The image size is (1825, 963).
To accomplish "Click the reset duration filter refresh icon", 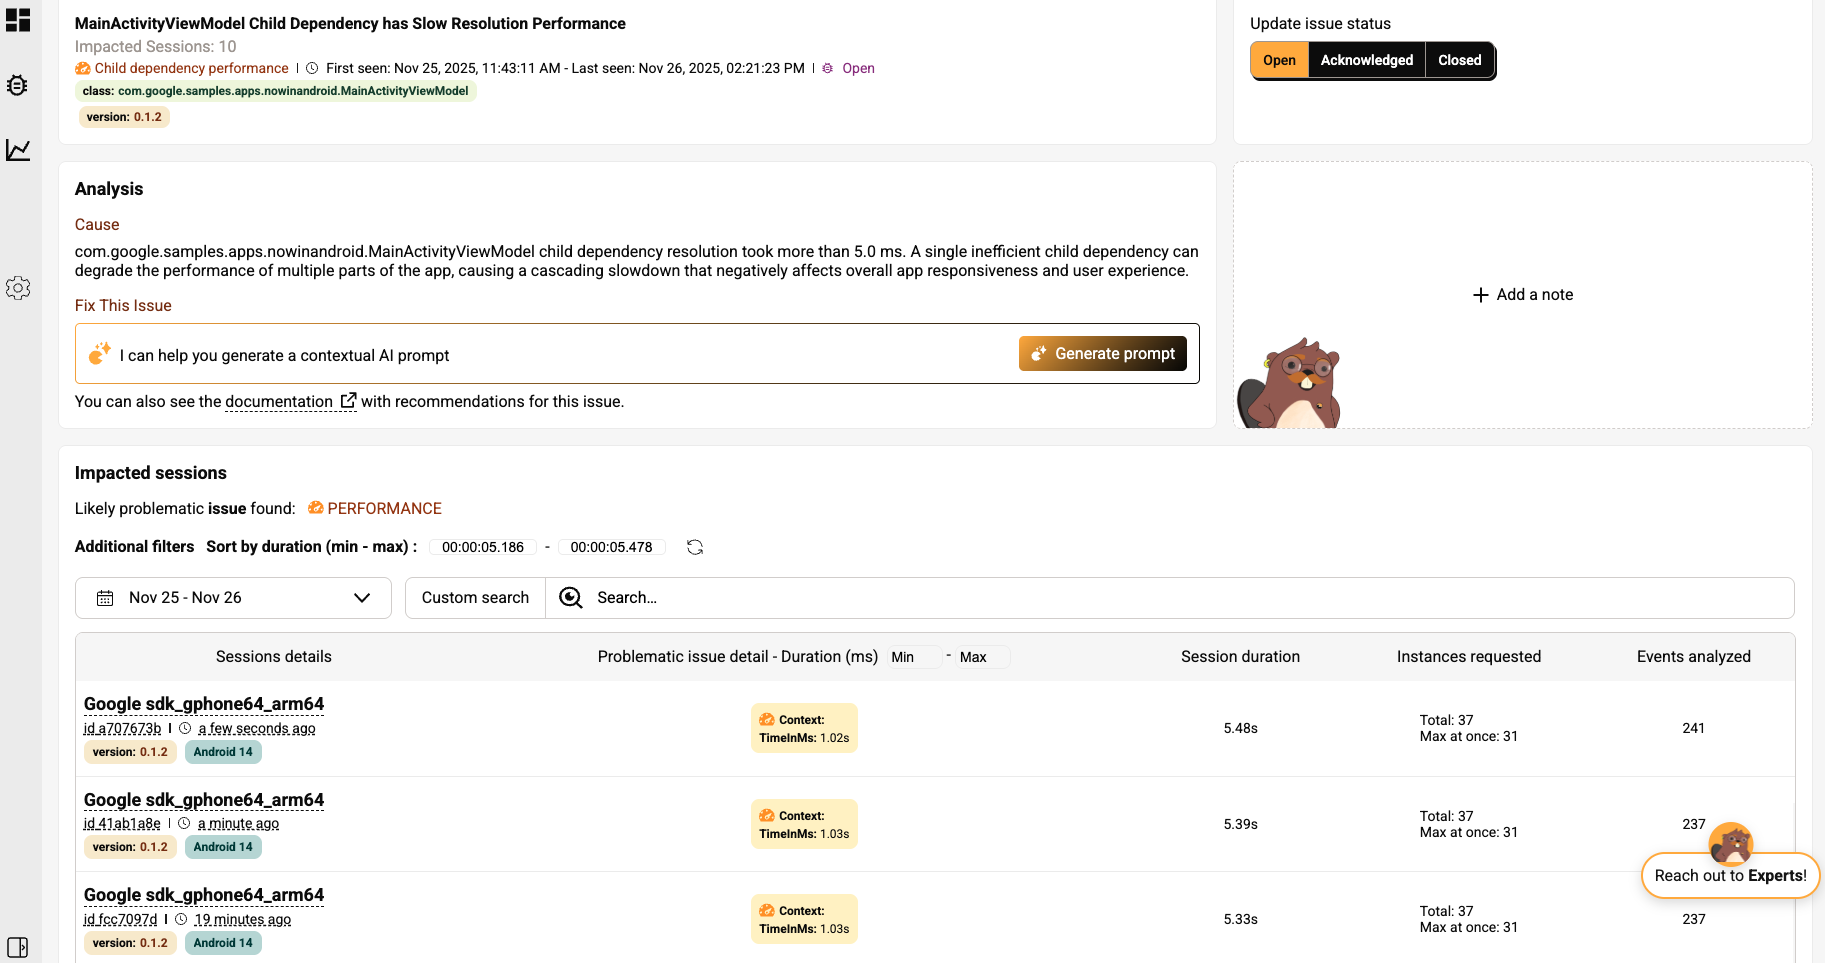I will [695, 547].
